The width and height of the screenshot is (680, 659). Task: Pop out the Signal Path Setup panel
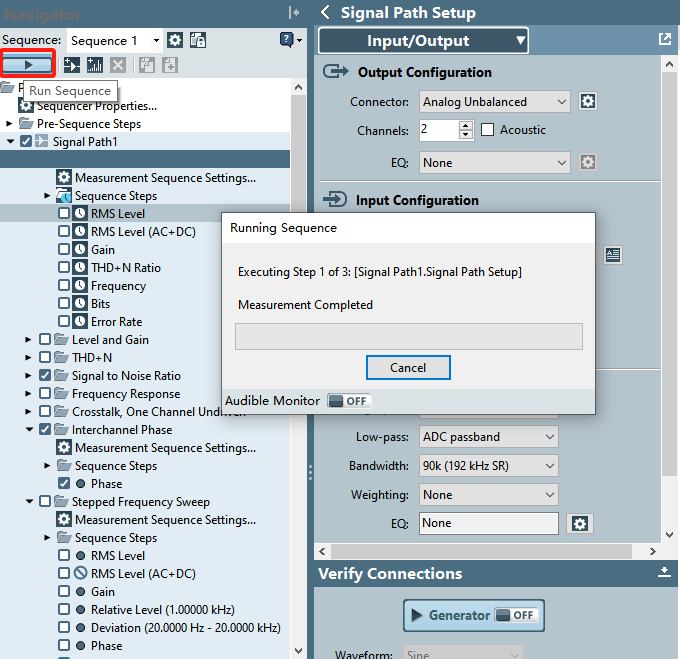pos(665,40)
